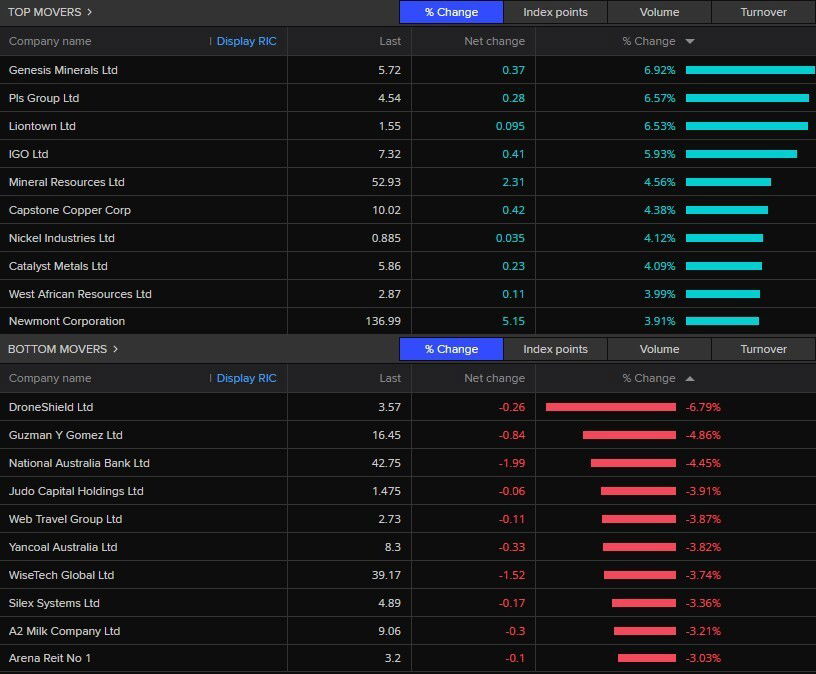Expand the BOTTOM MOVERS heading chevron
This screenshot has height=674, width=816.
[x=115, y=349]
